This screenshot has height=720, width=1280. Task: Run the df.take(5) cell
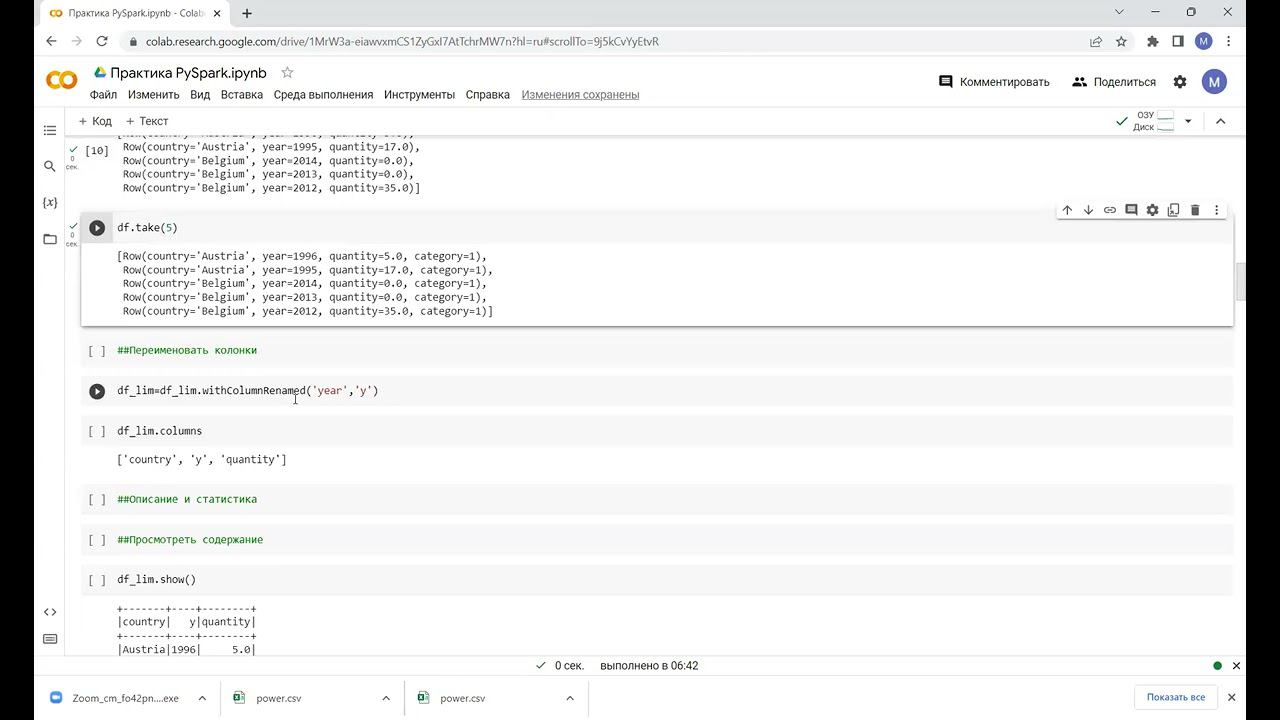click(97, 228)
